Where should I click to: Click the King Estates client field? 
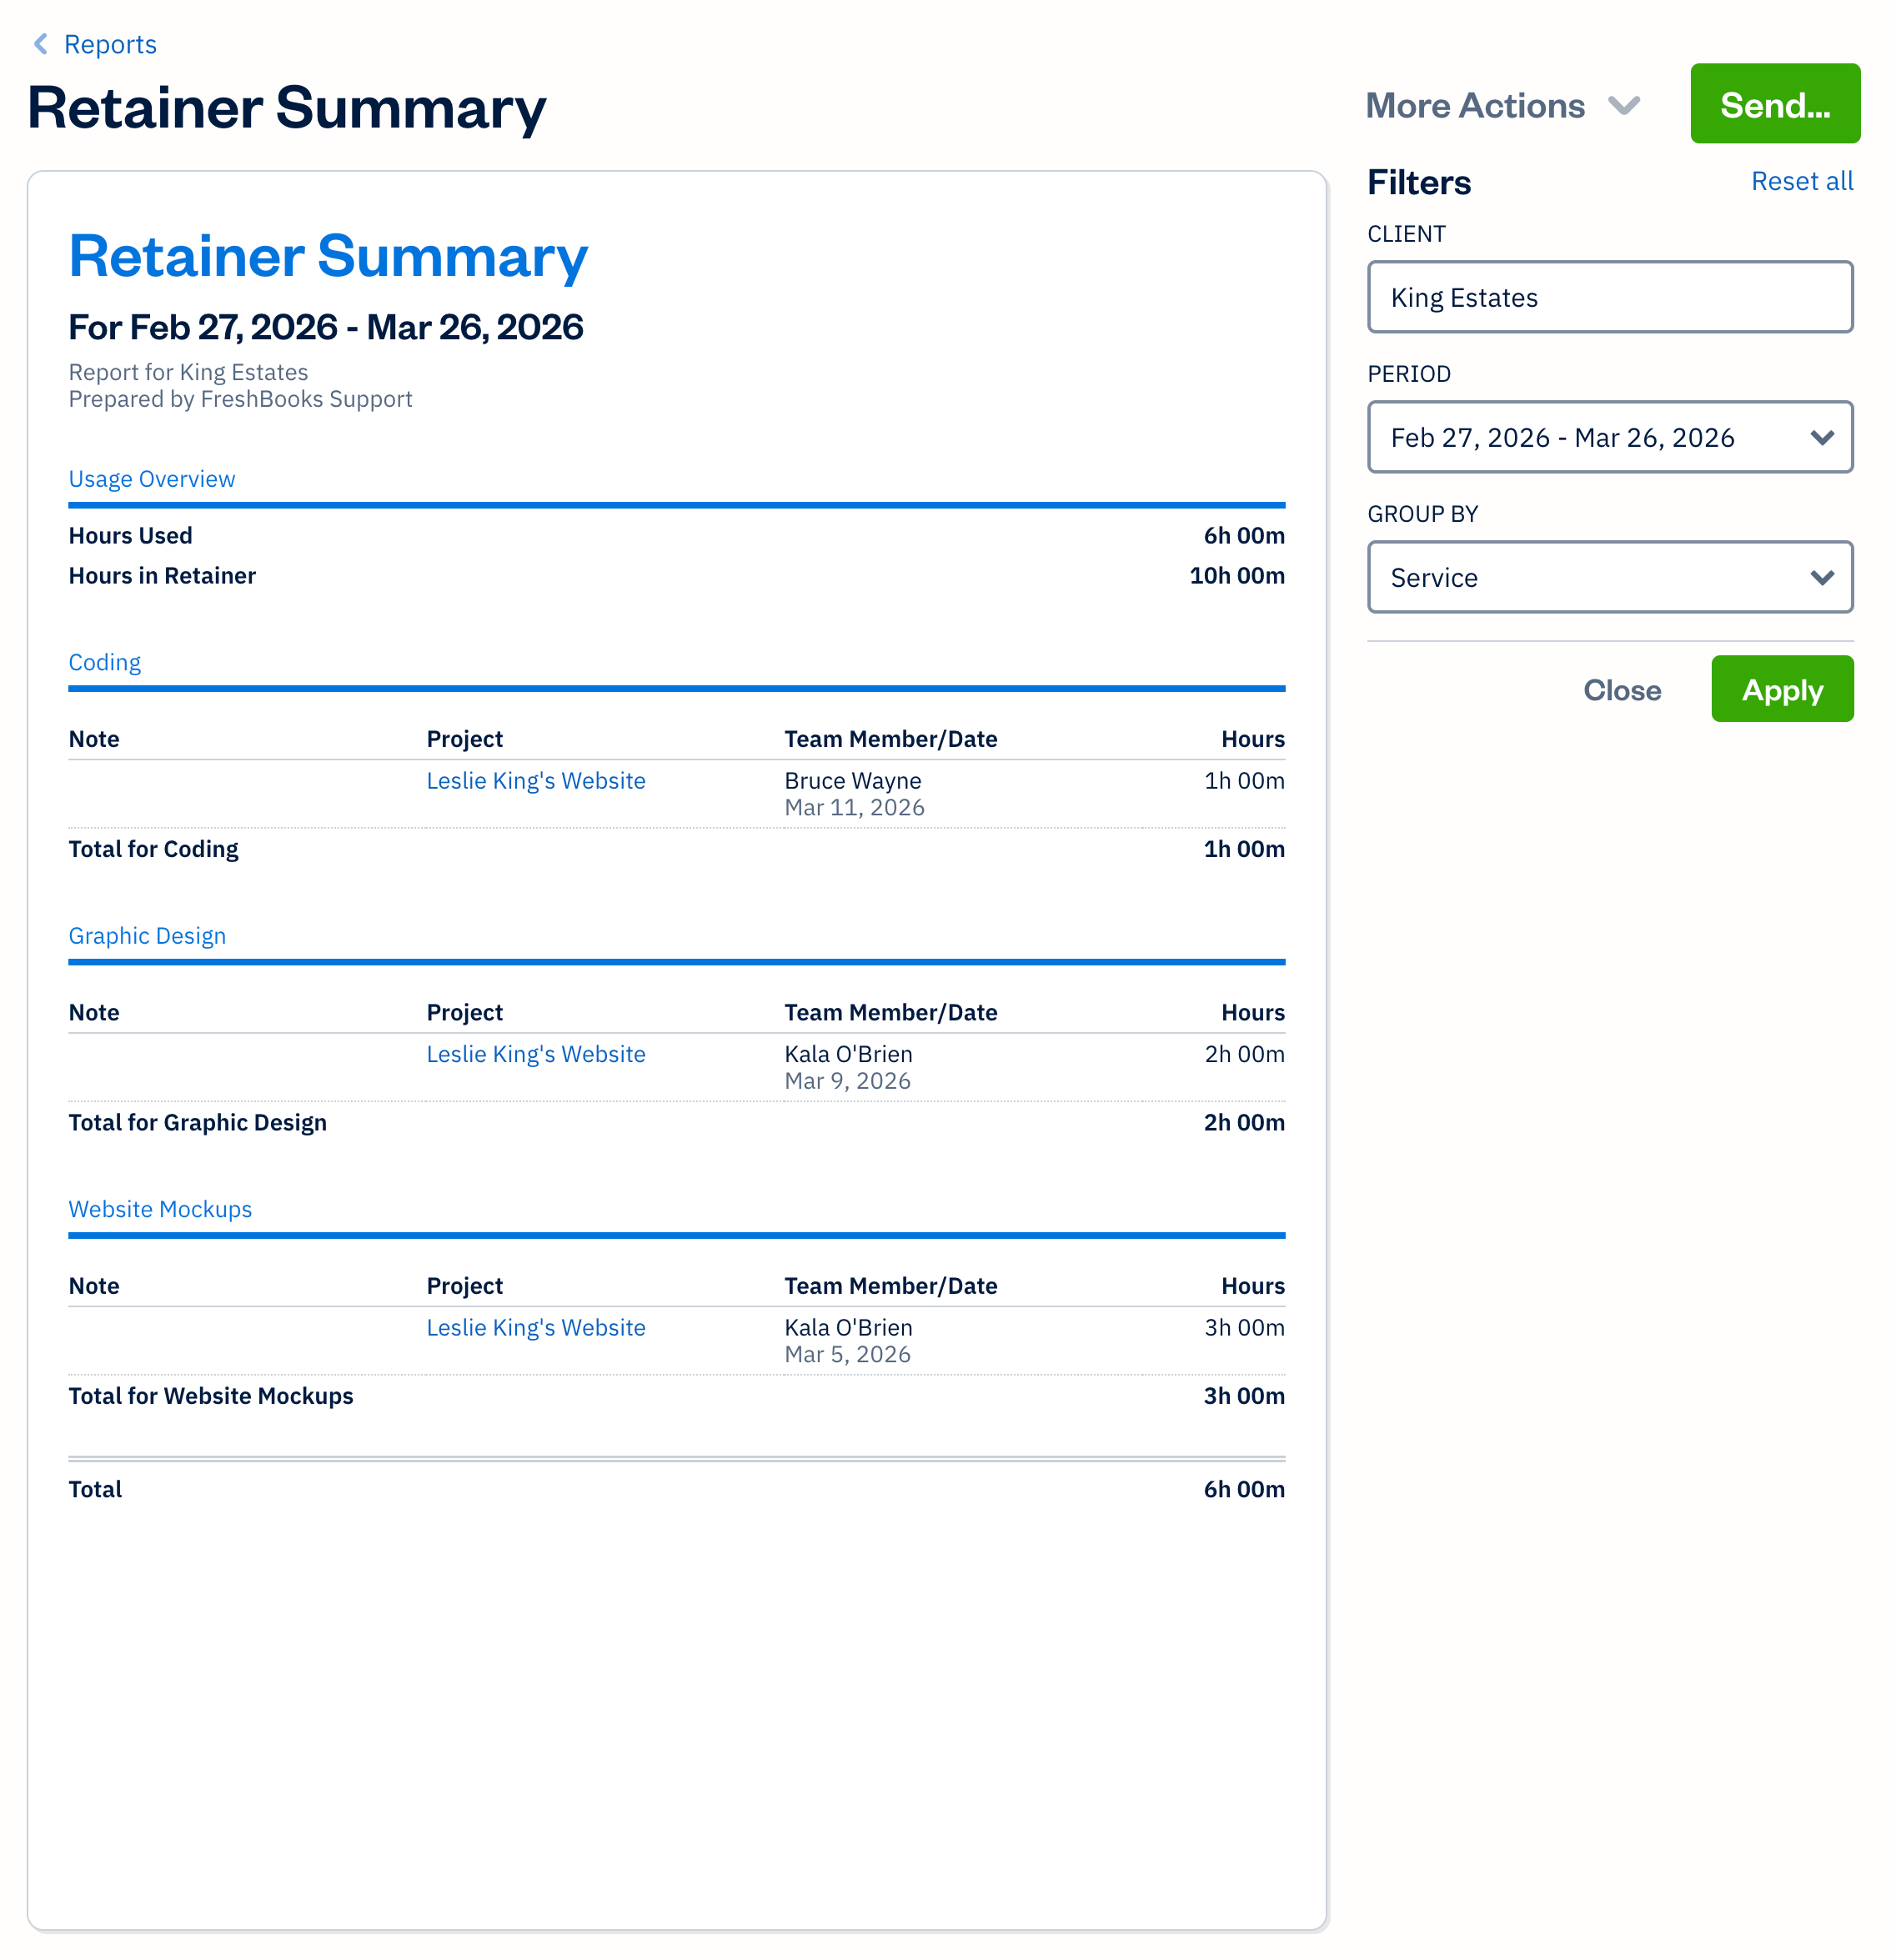[x=1609, y=297]
